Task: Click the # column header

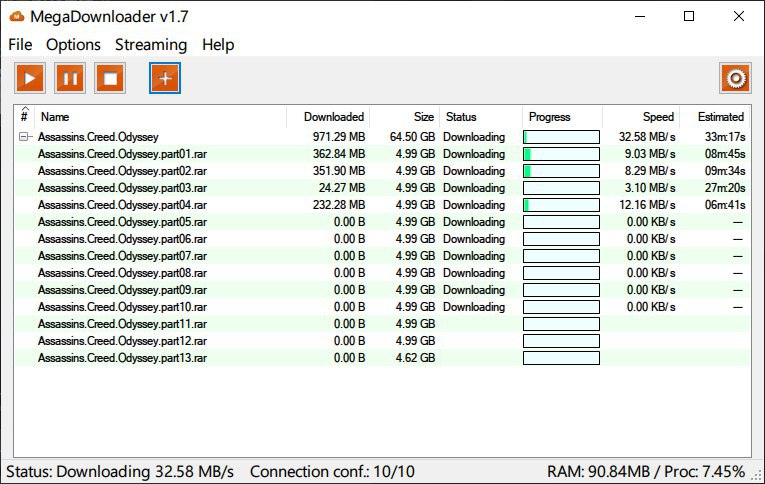Action: click(x=24, y=117)
